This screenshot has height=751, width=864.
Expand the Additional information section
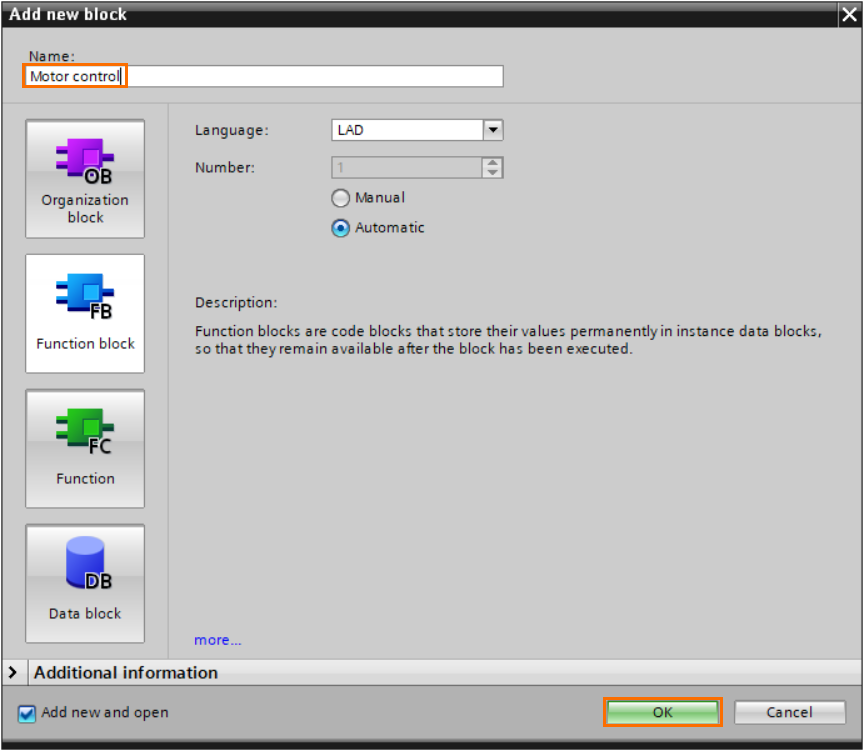tap(14, 673)
